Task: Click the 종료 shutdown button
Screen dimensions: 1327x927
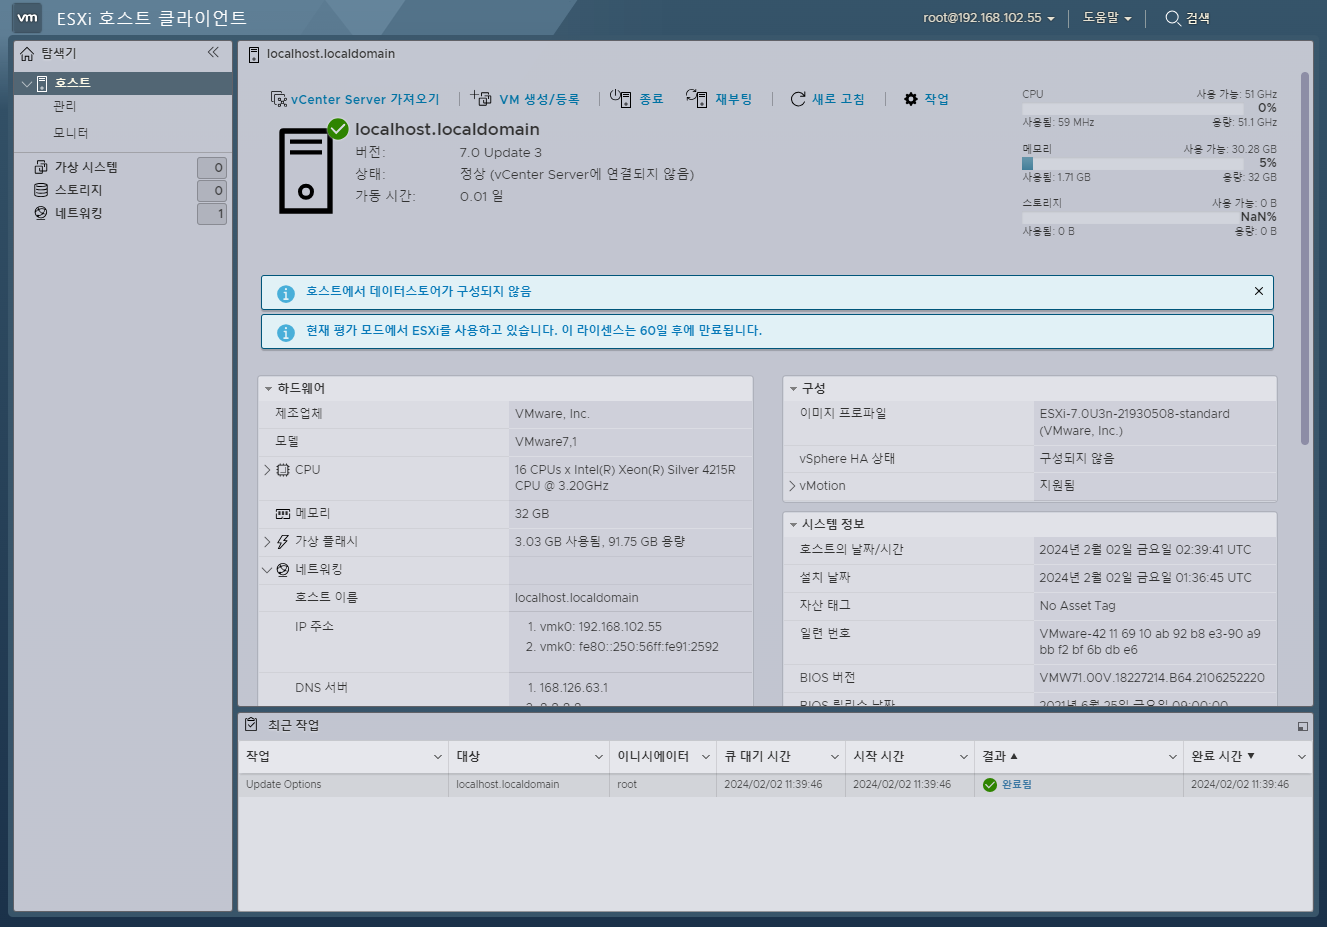Action: coord(637,99)
